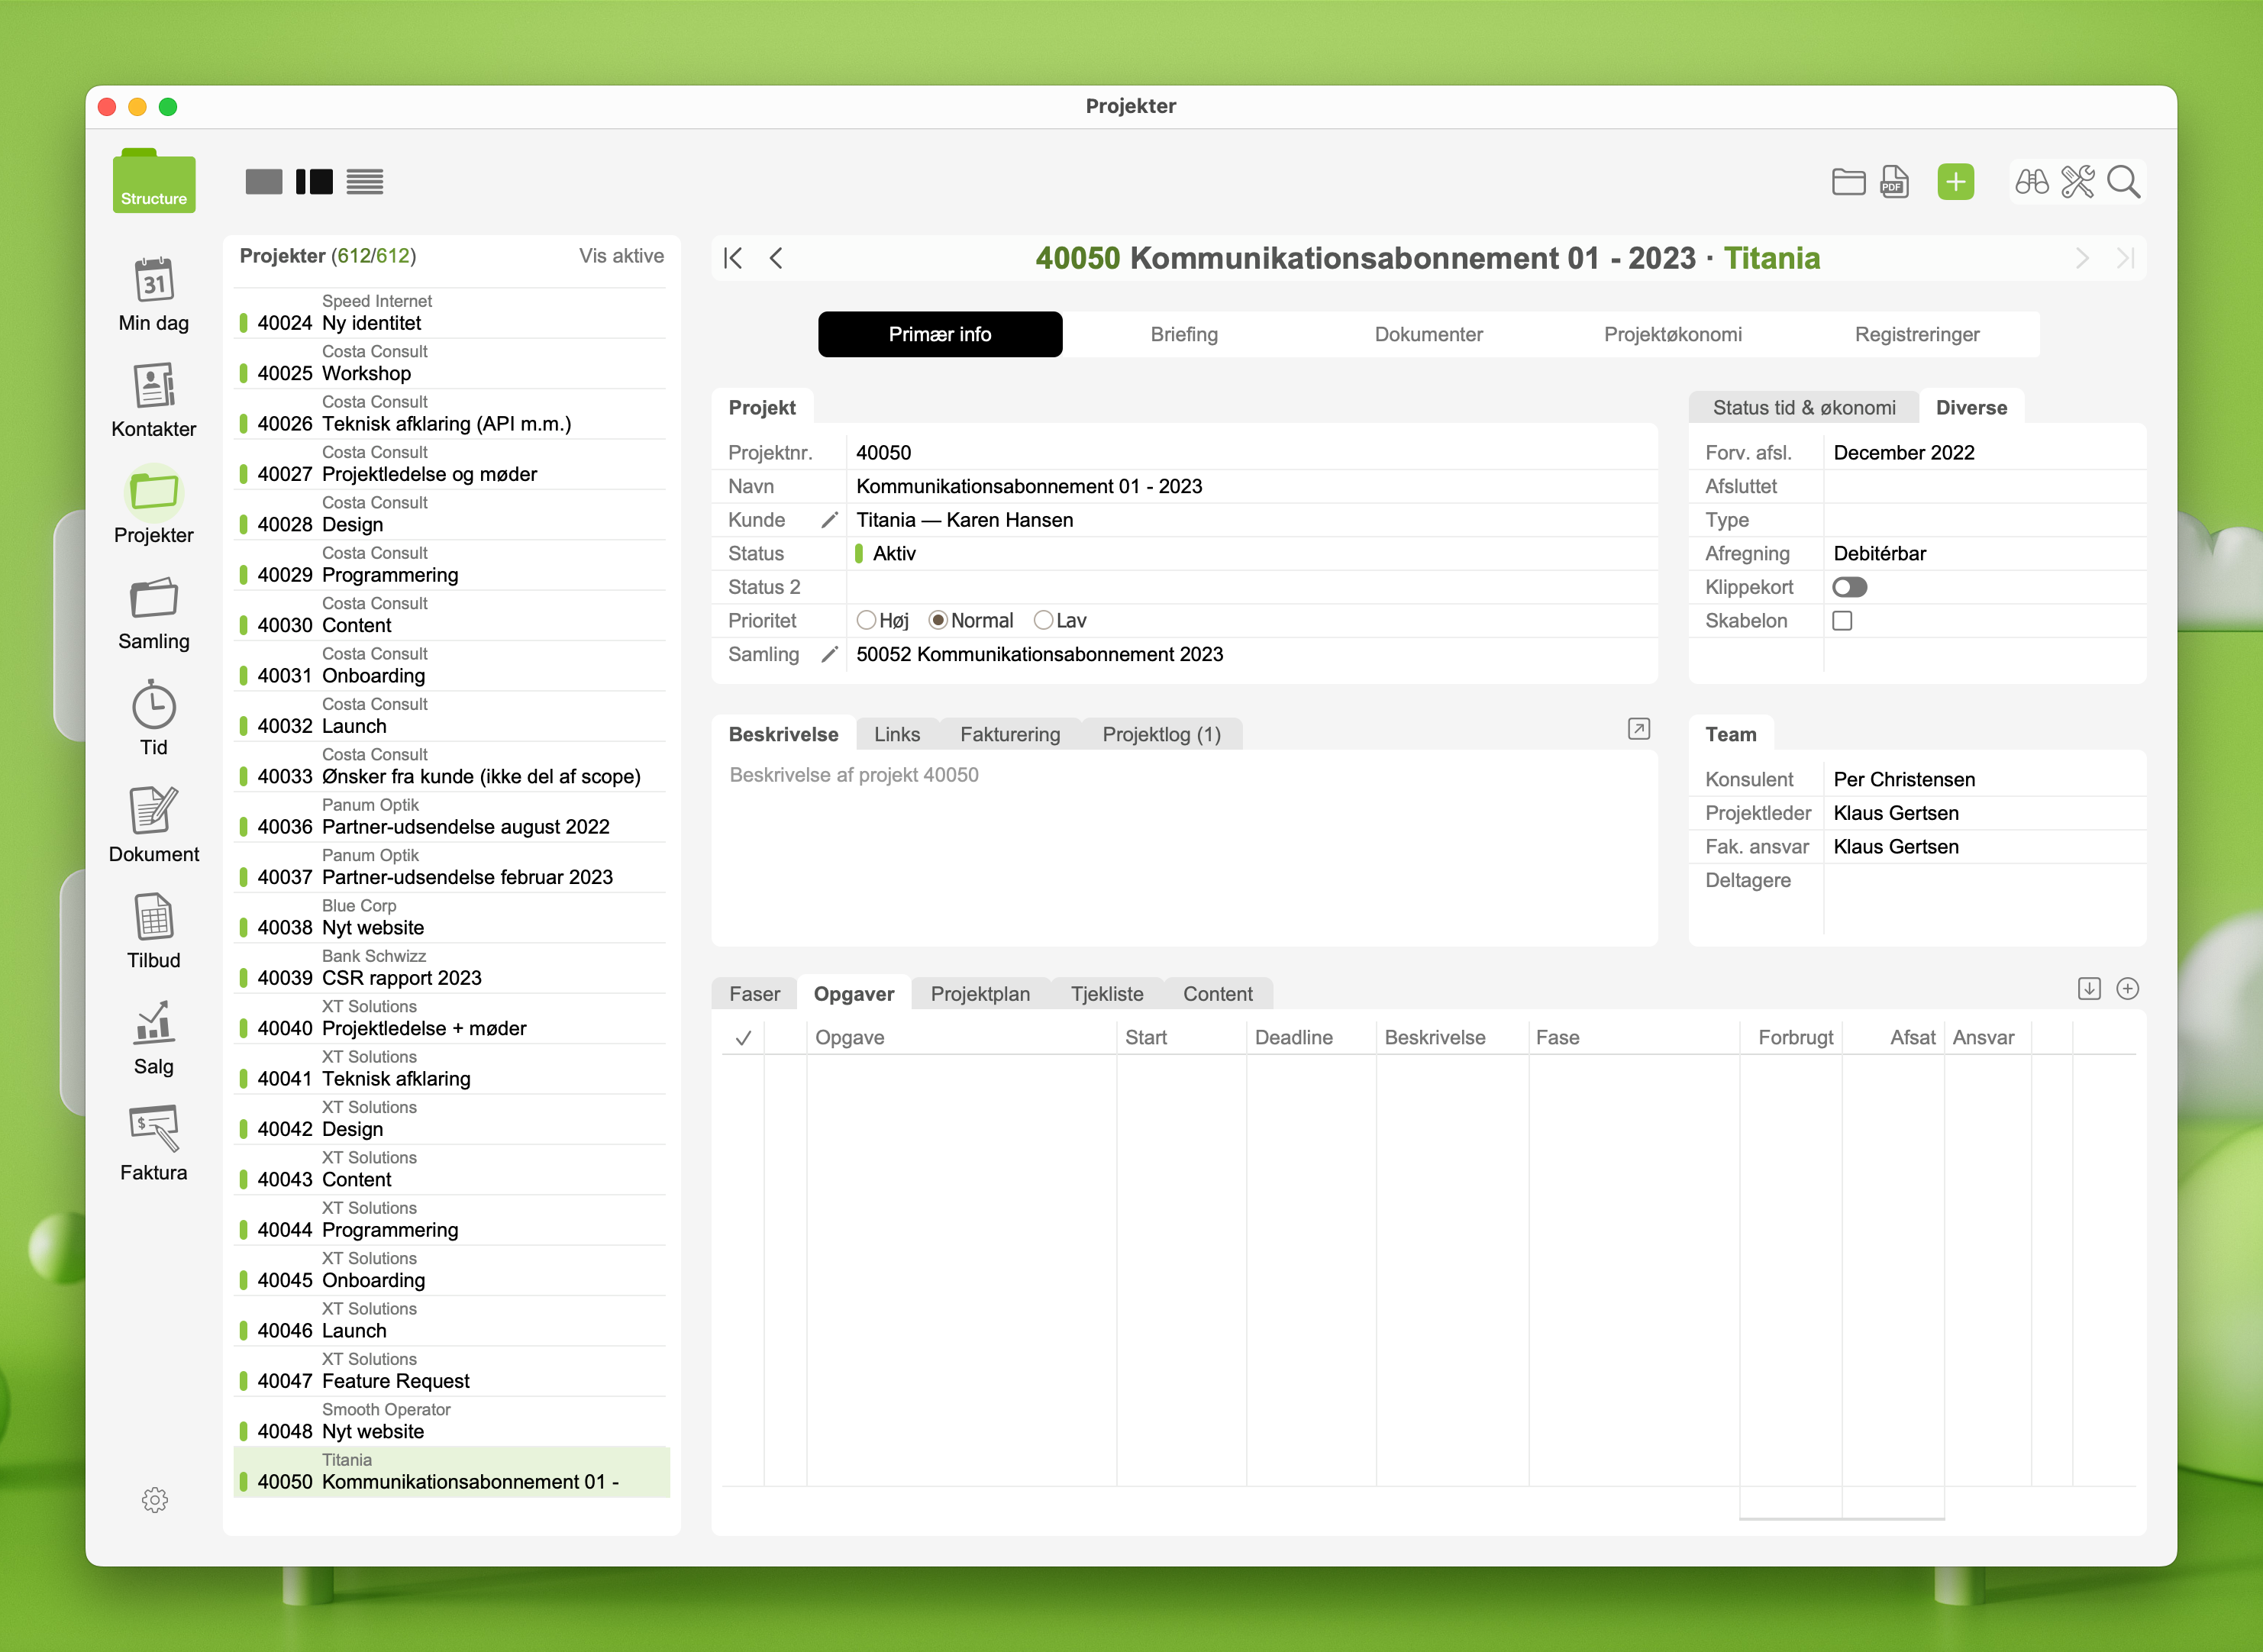The image size is (2263, 1652).
Task: Jump to first project record arrow
Action: tap(733, 258)
